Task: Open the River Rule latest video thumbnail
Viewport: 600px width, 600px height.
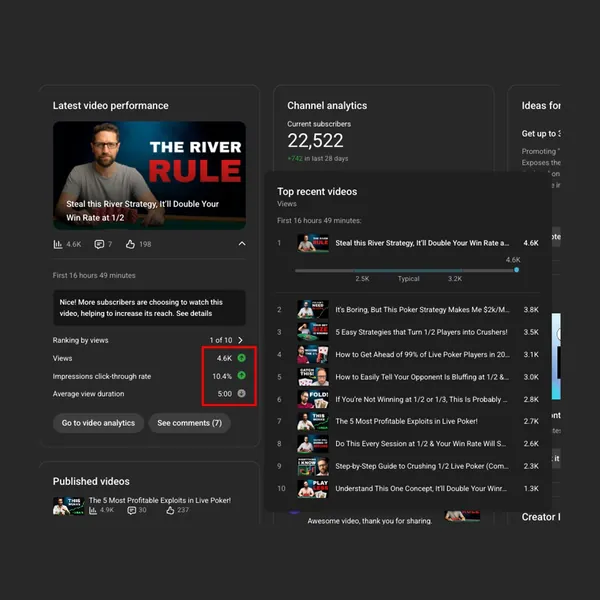Action: click(149, 176)
